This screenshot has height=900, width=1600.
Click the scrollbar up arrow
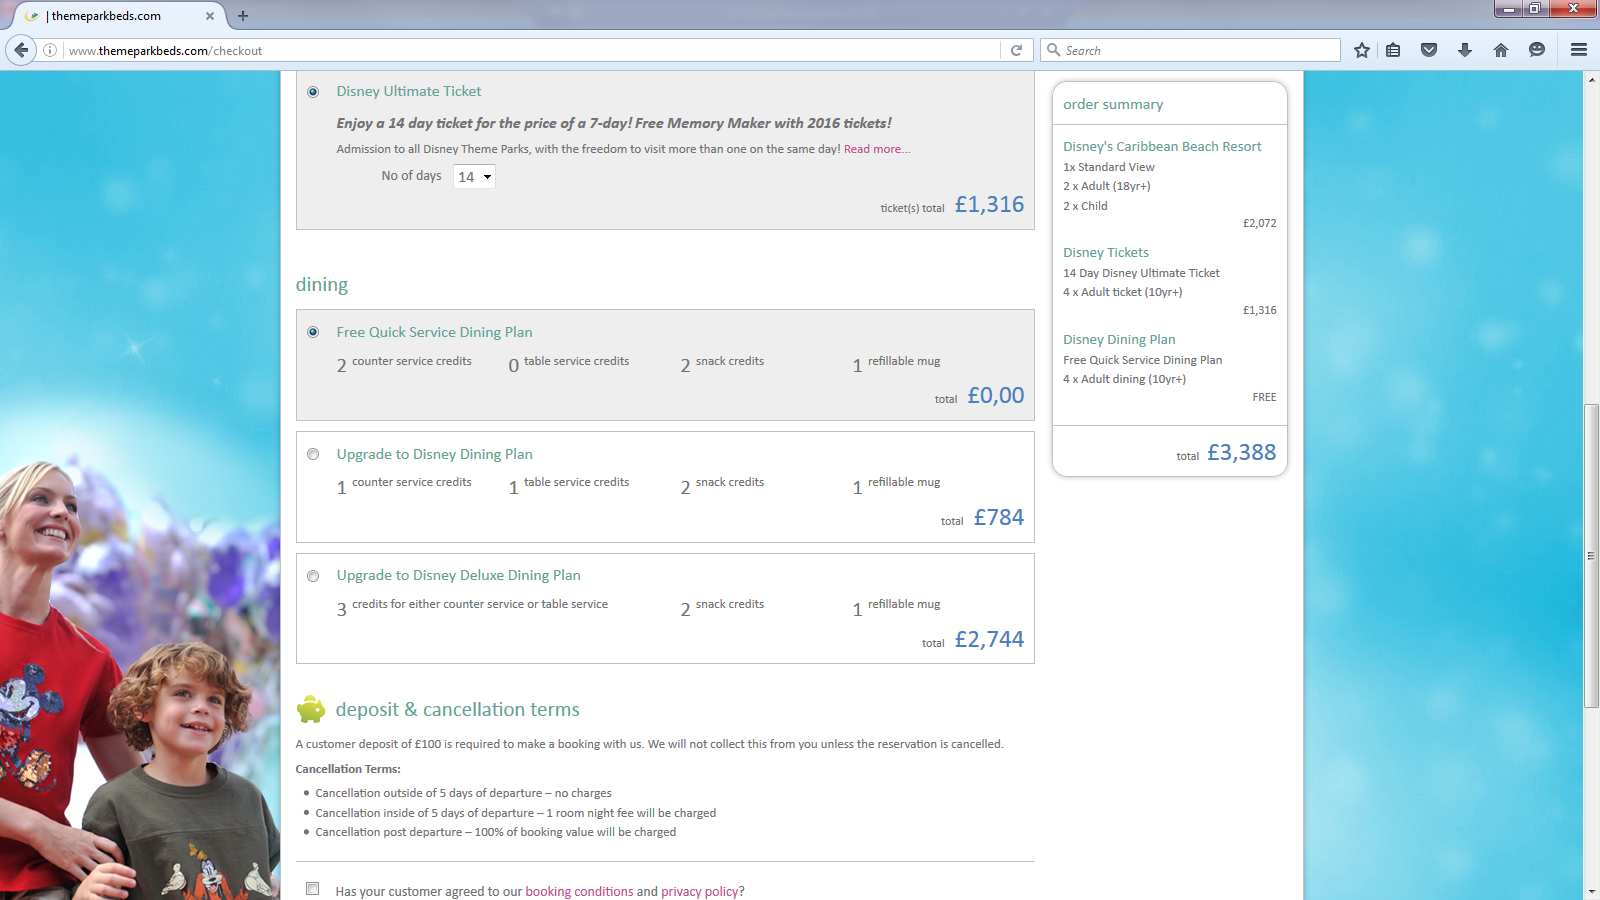click(1591, 79)
